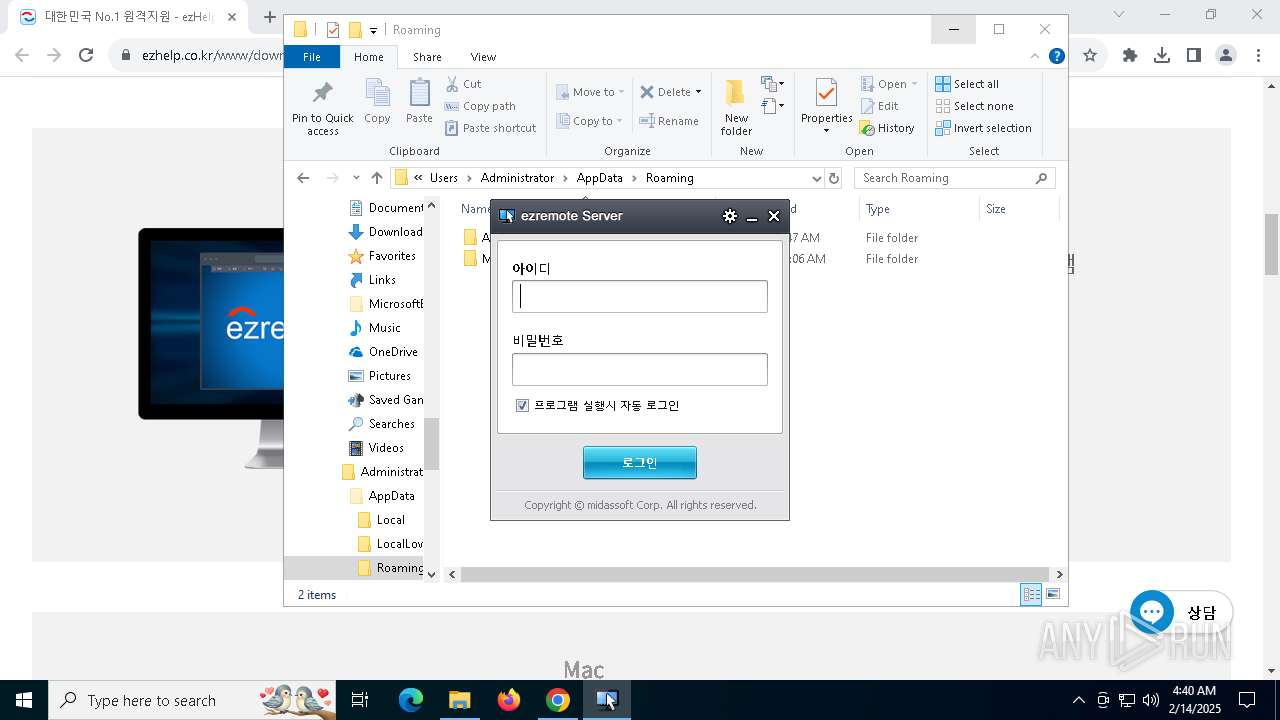Click the 비밀번호 password field

point(640,369)
